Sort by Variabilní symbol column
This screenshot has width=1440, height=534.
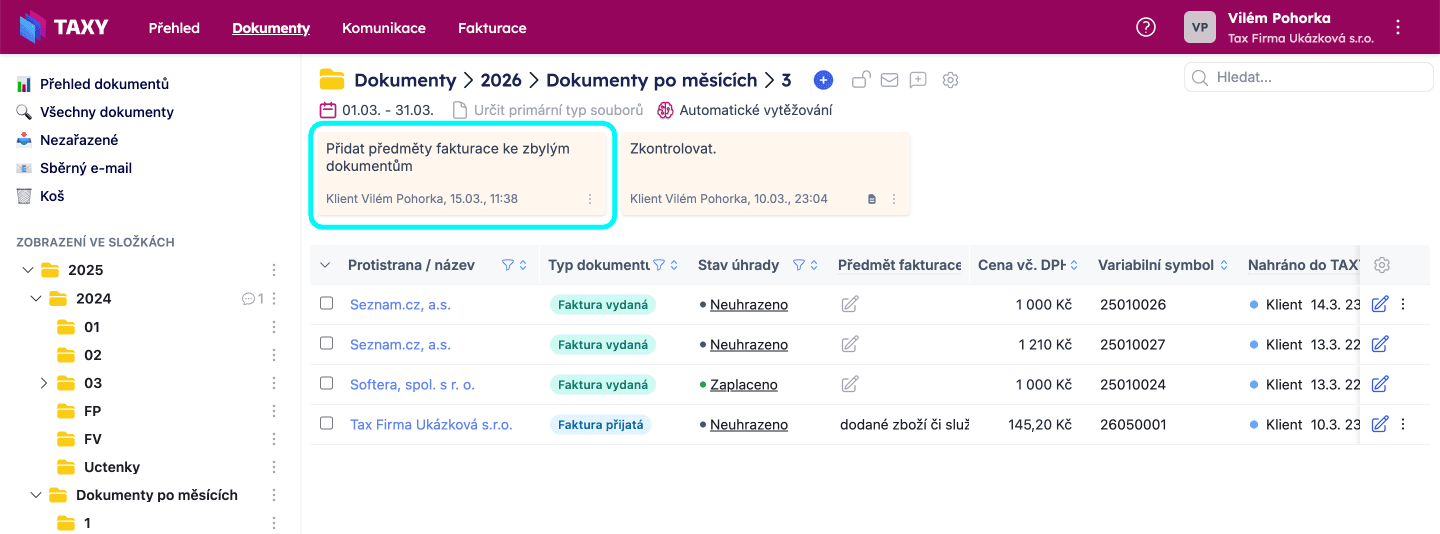click(1224, 265)
